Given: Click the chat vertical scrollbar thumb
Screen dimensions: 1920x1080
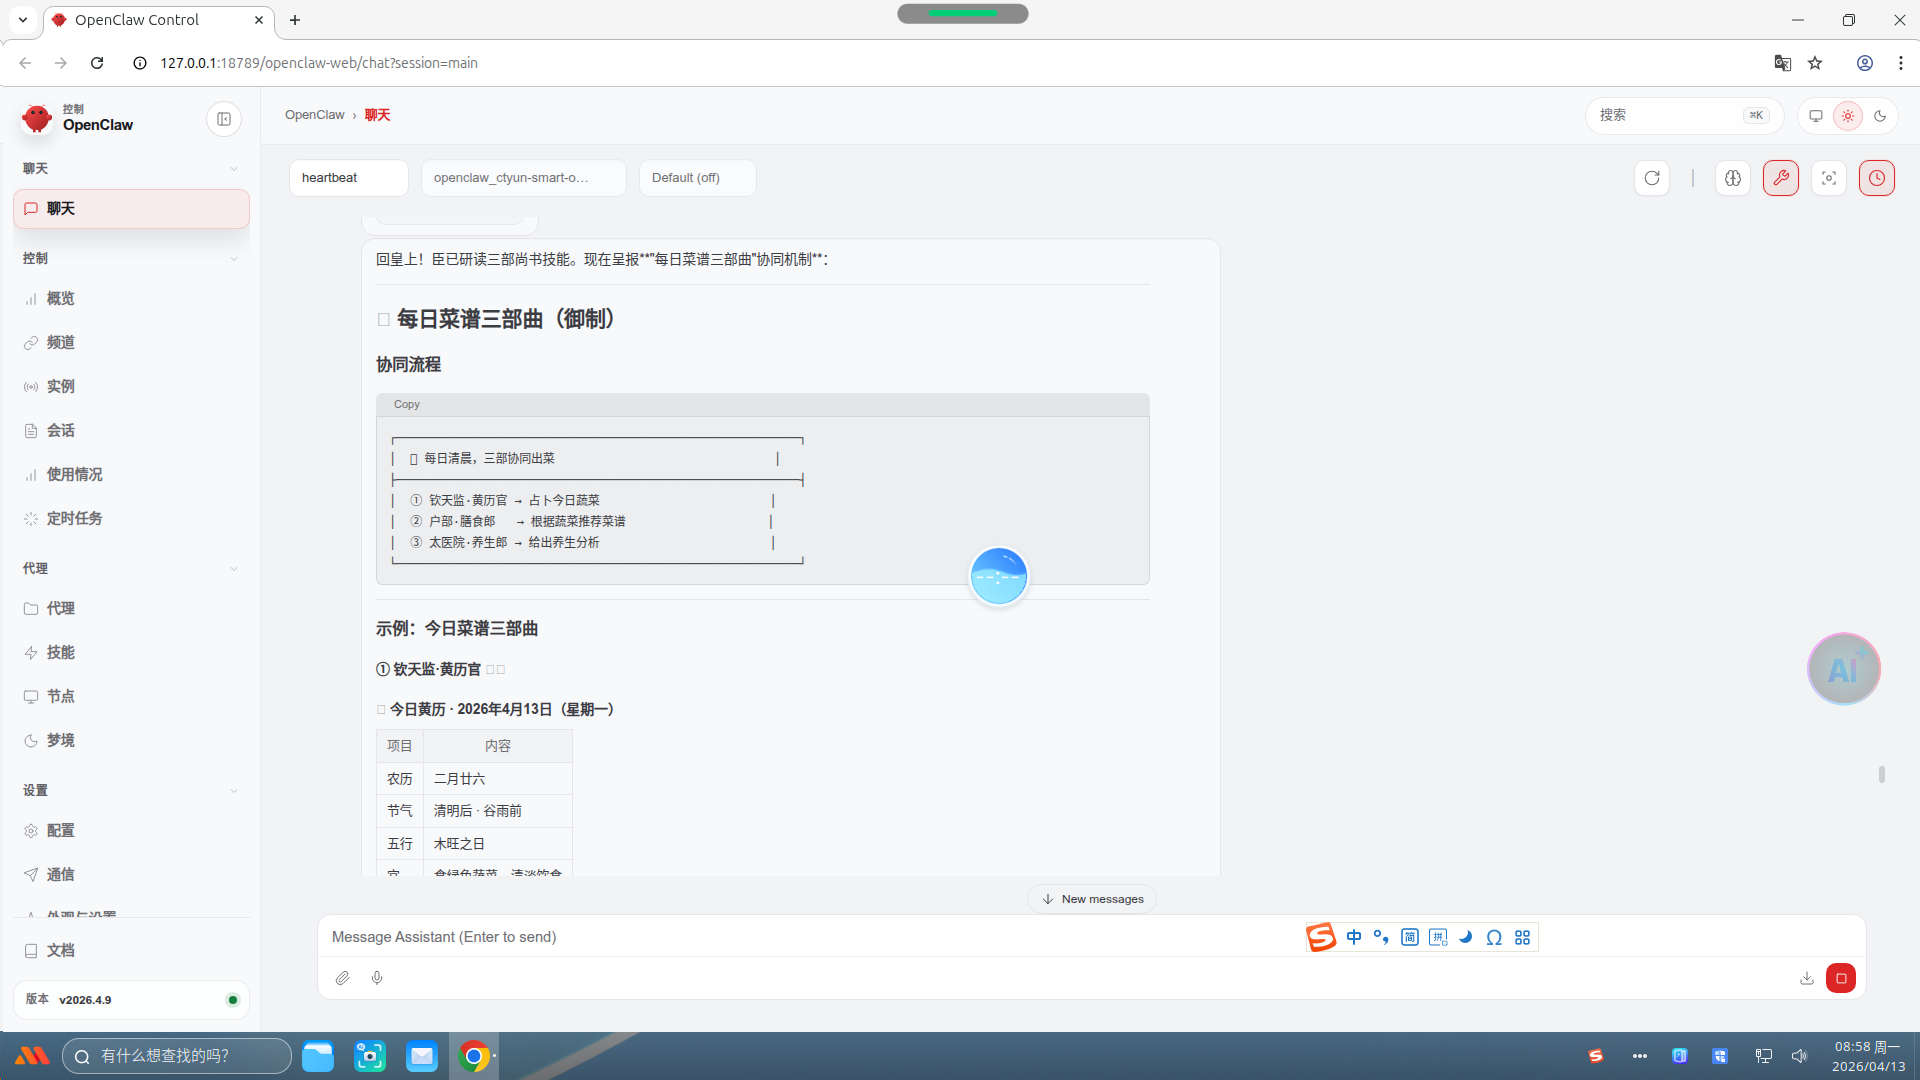Looking at the screenshot, I should 1882,774.
